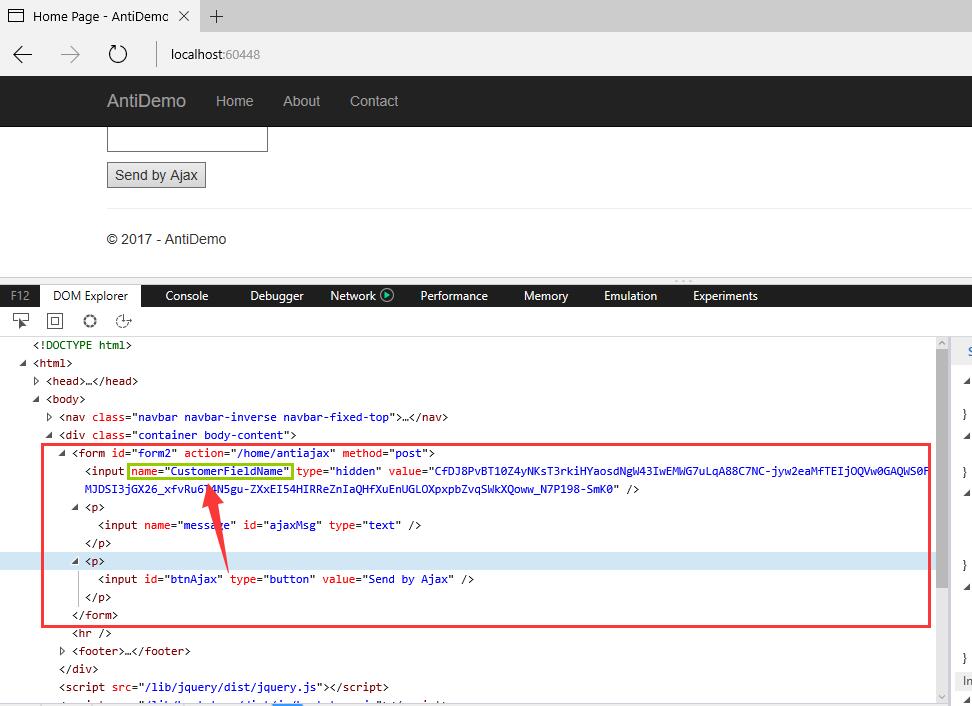Click the Send by Ajax button

[156, 175]
